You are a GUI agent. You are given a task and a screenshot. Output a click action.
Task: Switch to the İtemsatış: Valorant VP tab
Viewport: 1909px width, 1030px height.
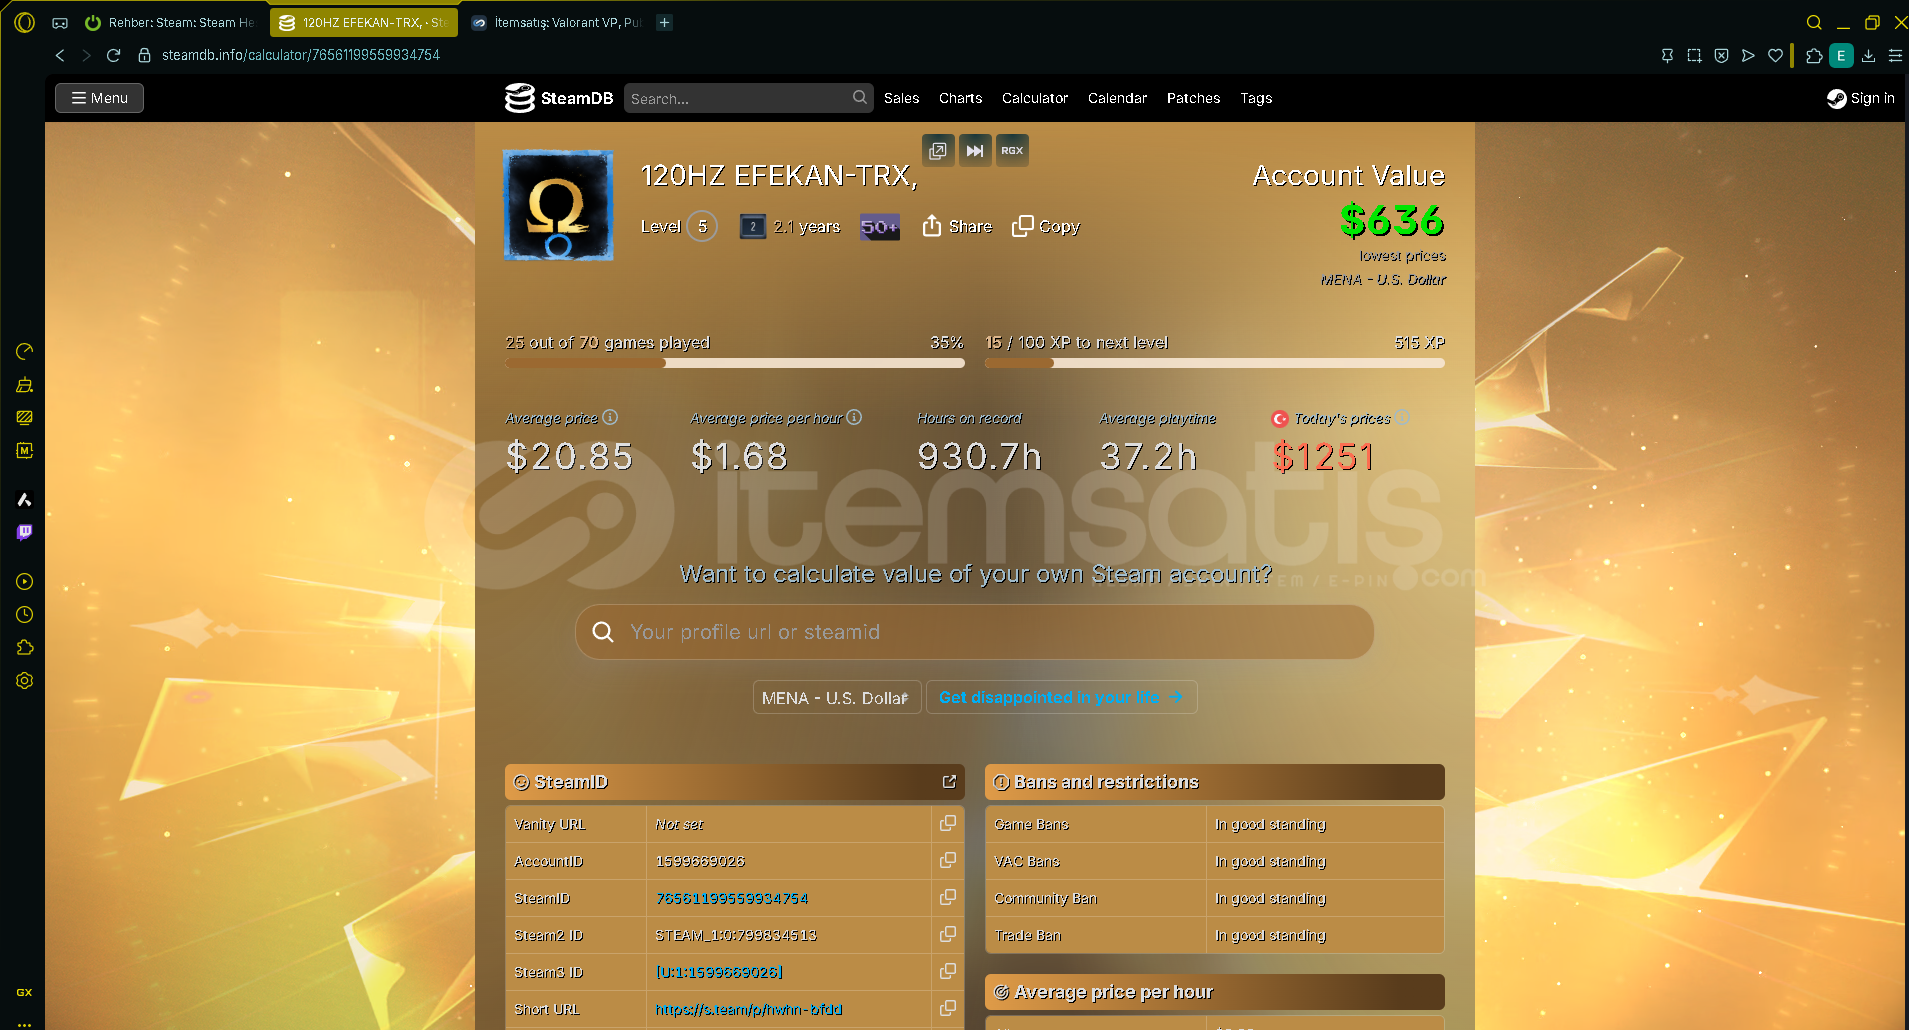(556, 22)
